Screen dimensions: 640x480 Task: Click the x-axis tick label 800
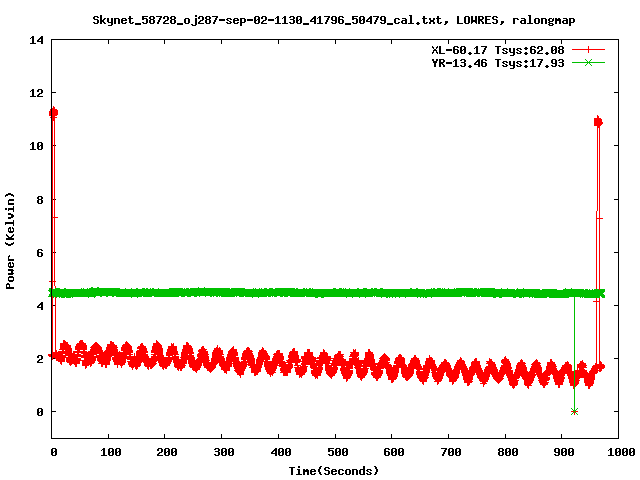508,452
